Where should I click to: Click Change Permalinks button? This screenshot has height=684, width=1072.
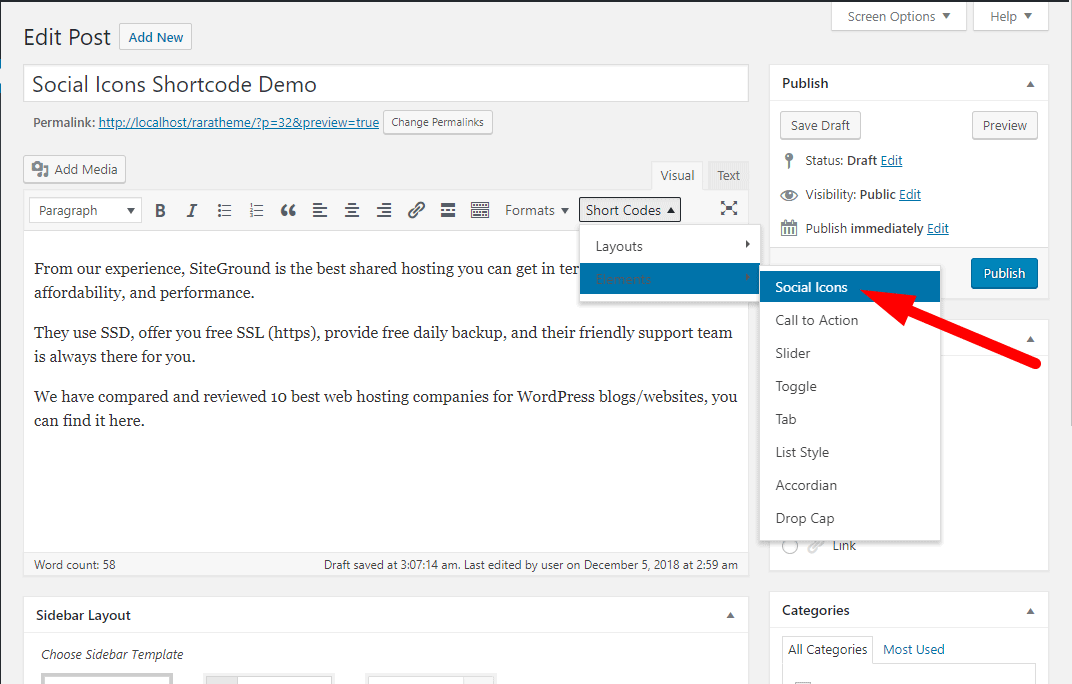tap(438, 122)
